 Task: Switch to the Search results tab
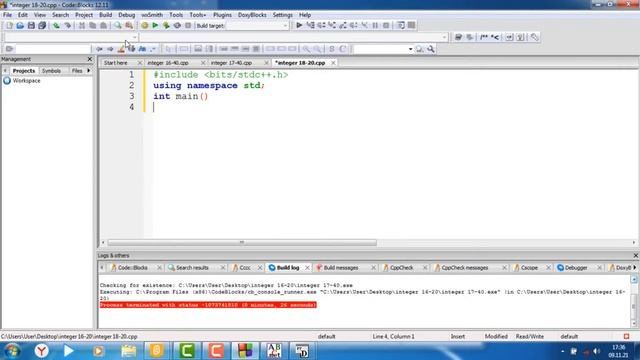(x=192, y=268)
